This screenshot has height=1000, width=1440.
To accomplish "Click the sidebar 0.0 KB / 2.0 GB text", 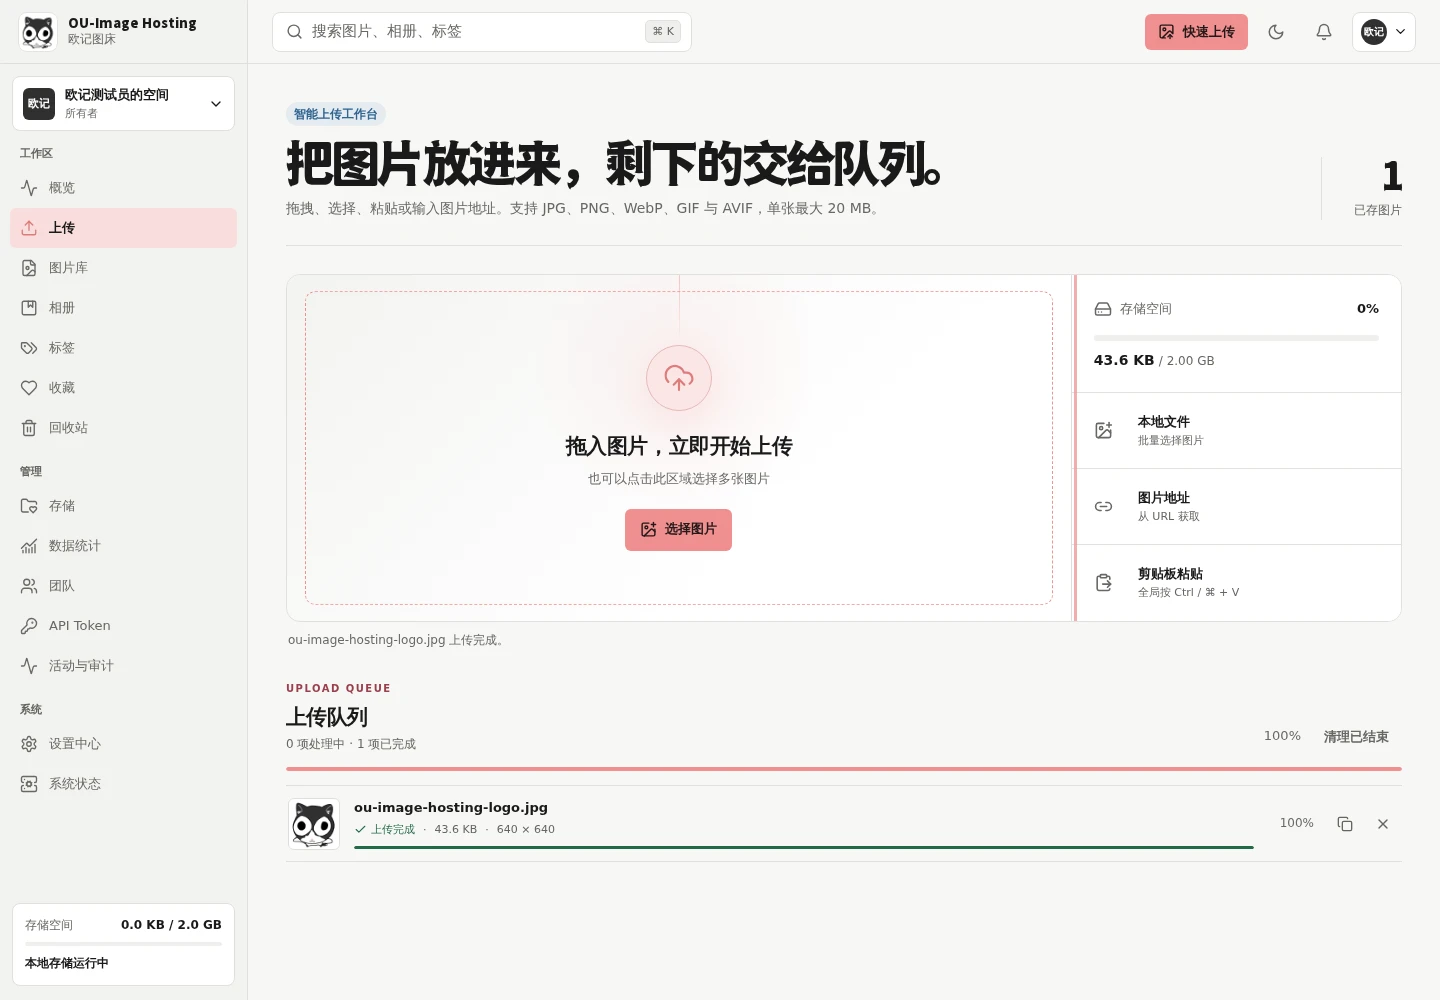I will [x=171, y=925].
